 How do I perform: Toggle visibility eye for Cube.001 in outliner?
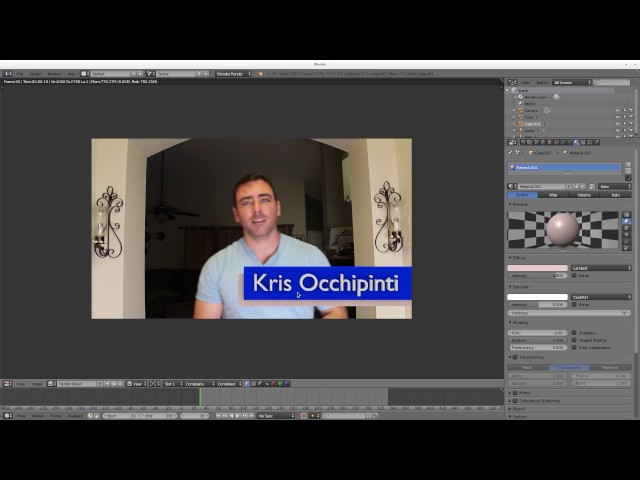click(618, 124)
